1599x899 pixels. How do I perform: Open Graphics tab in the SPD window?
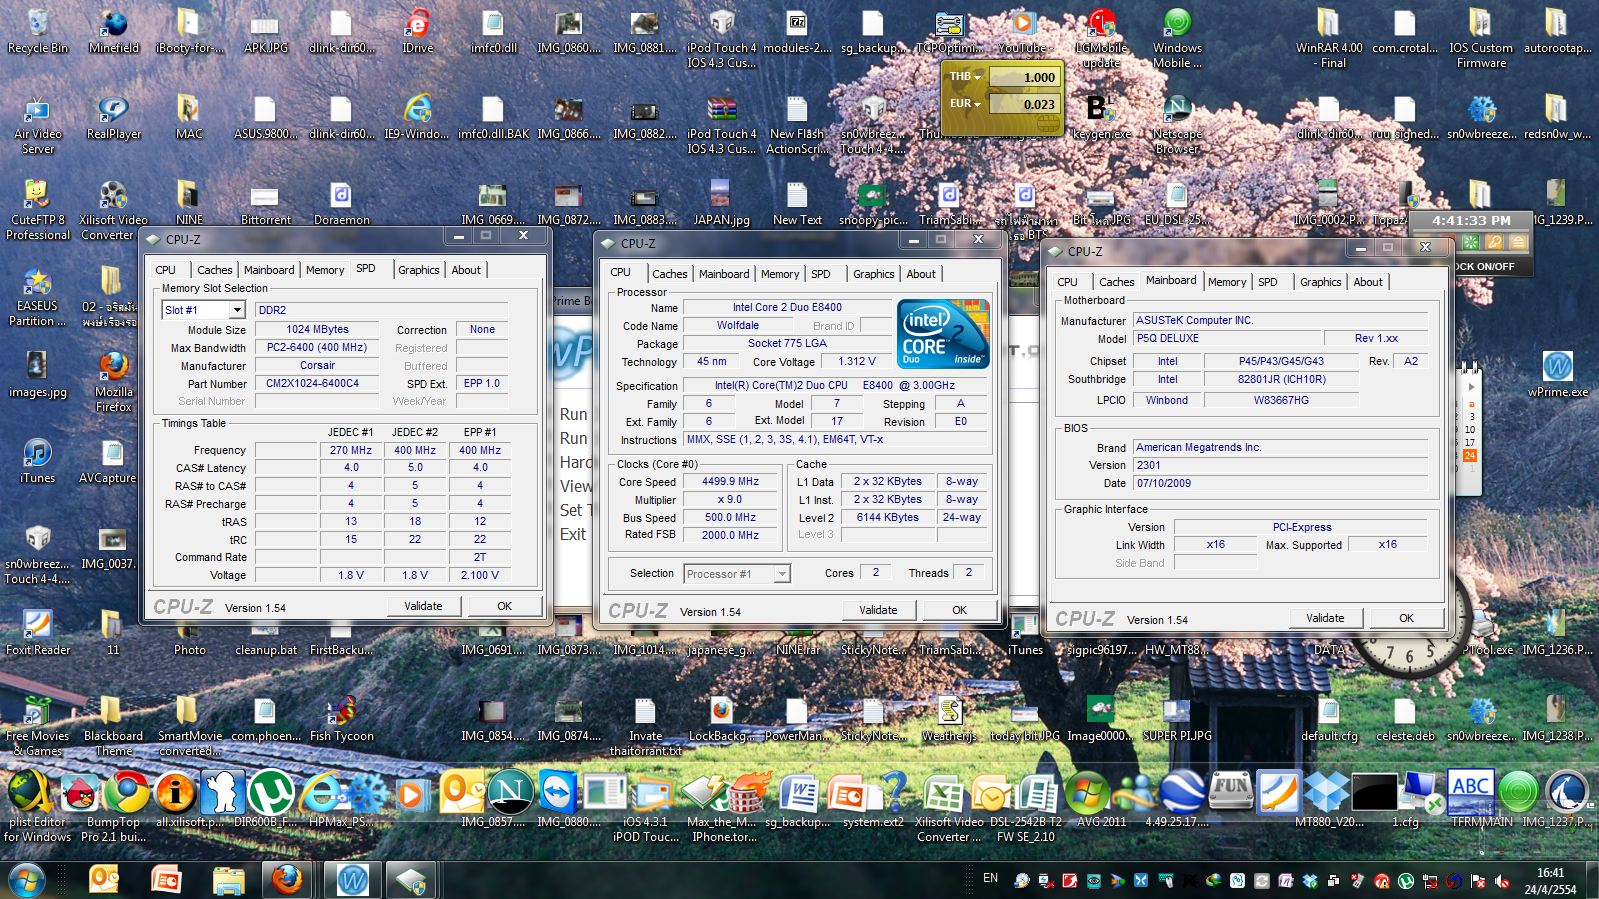point(418,270)
